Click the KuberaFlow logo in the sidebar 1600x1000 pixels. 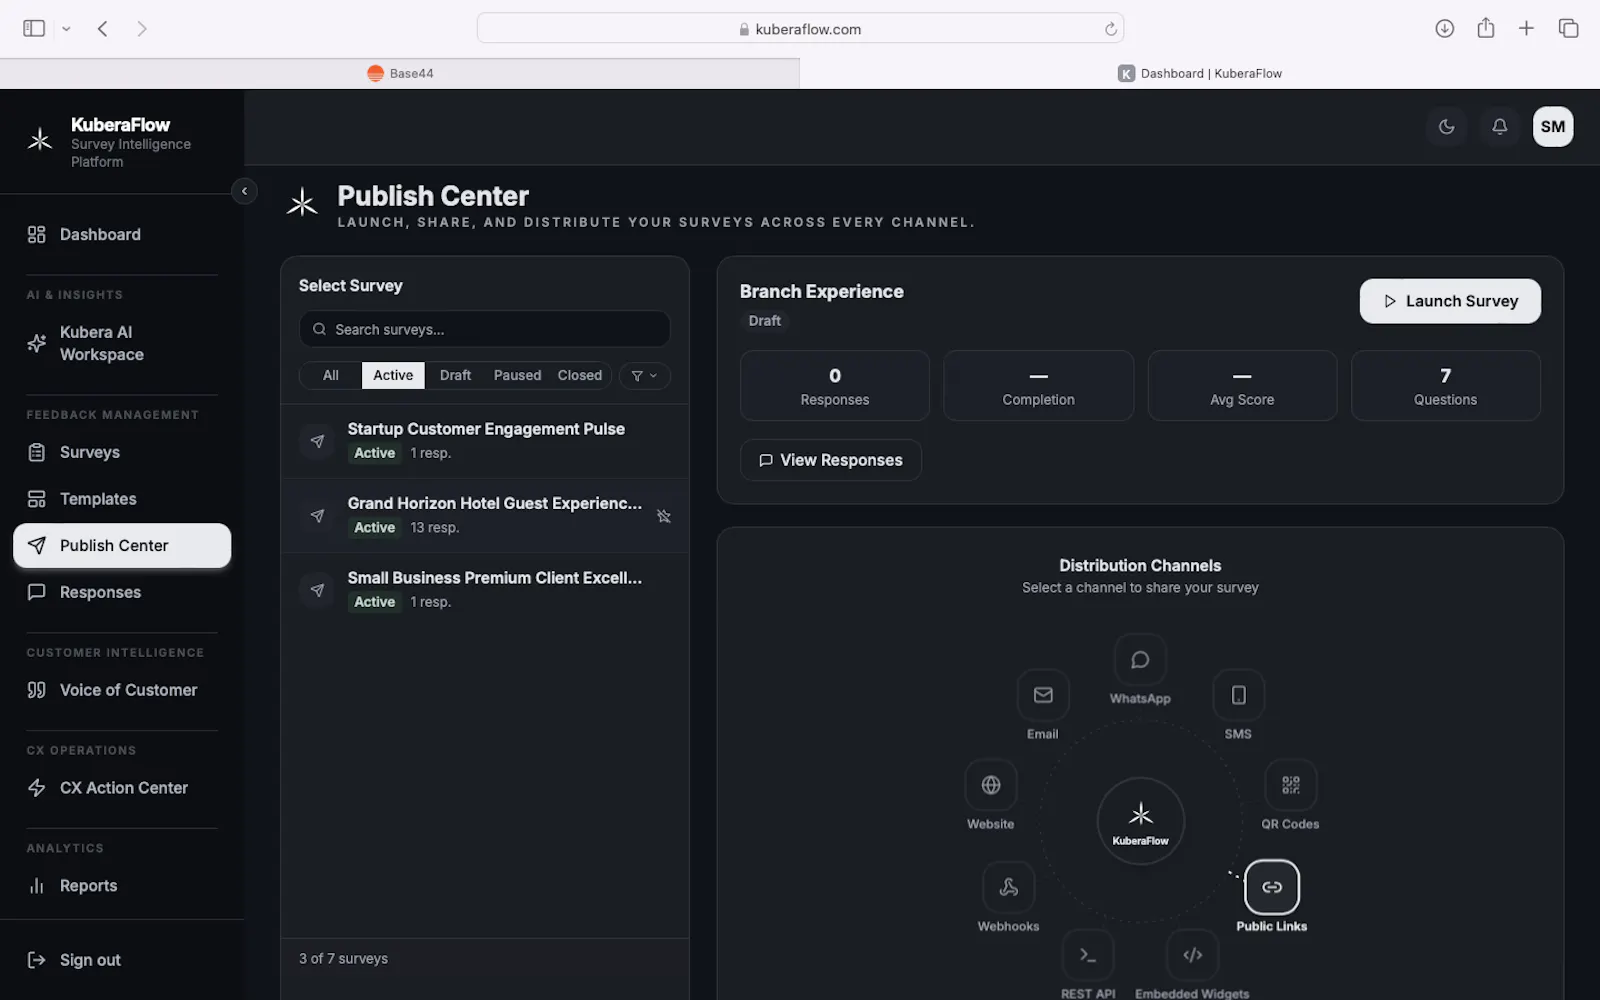[x=40, y=140]
